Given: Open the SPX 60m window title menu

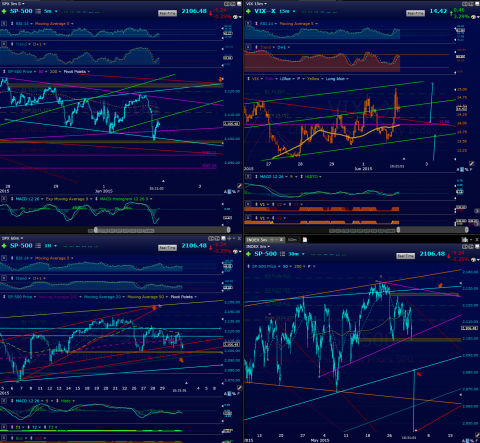Looking at the screenshot, I should (13, 238).
